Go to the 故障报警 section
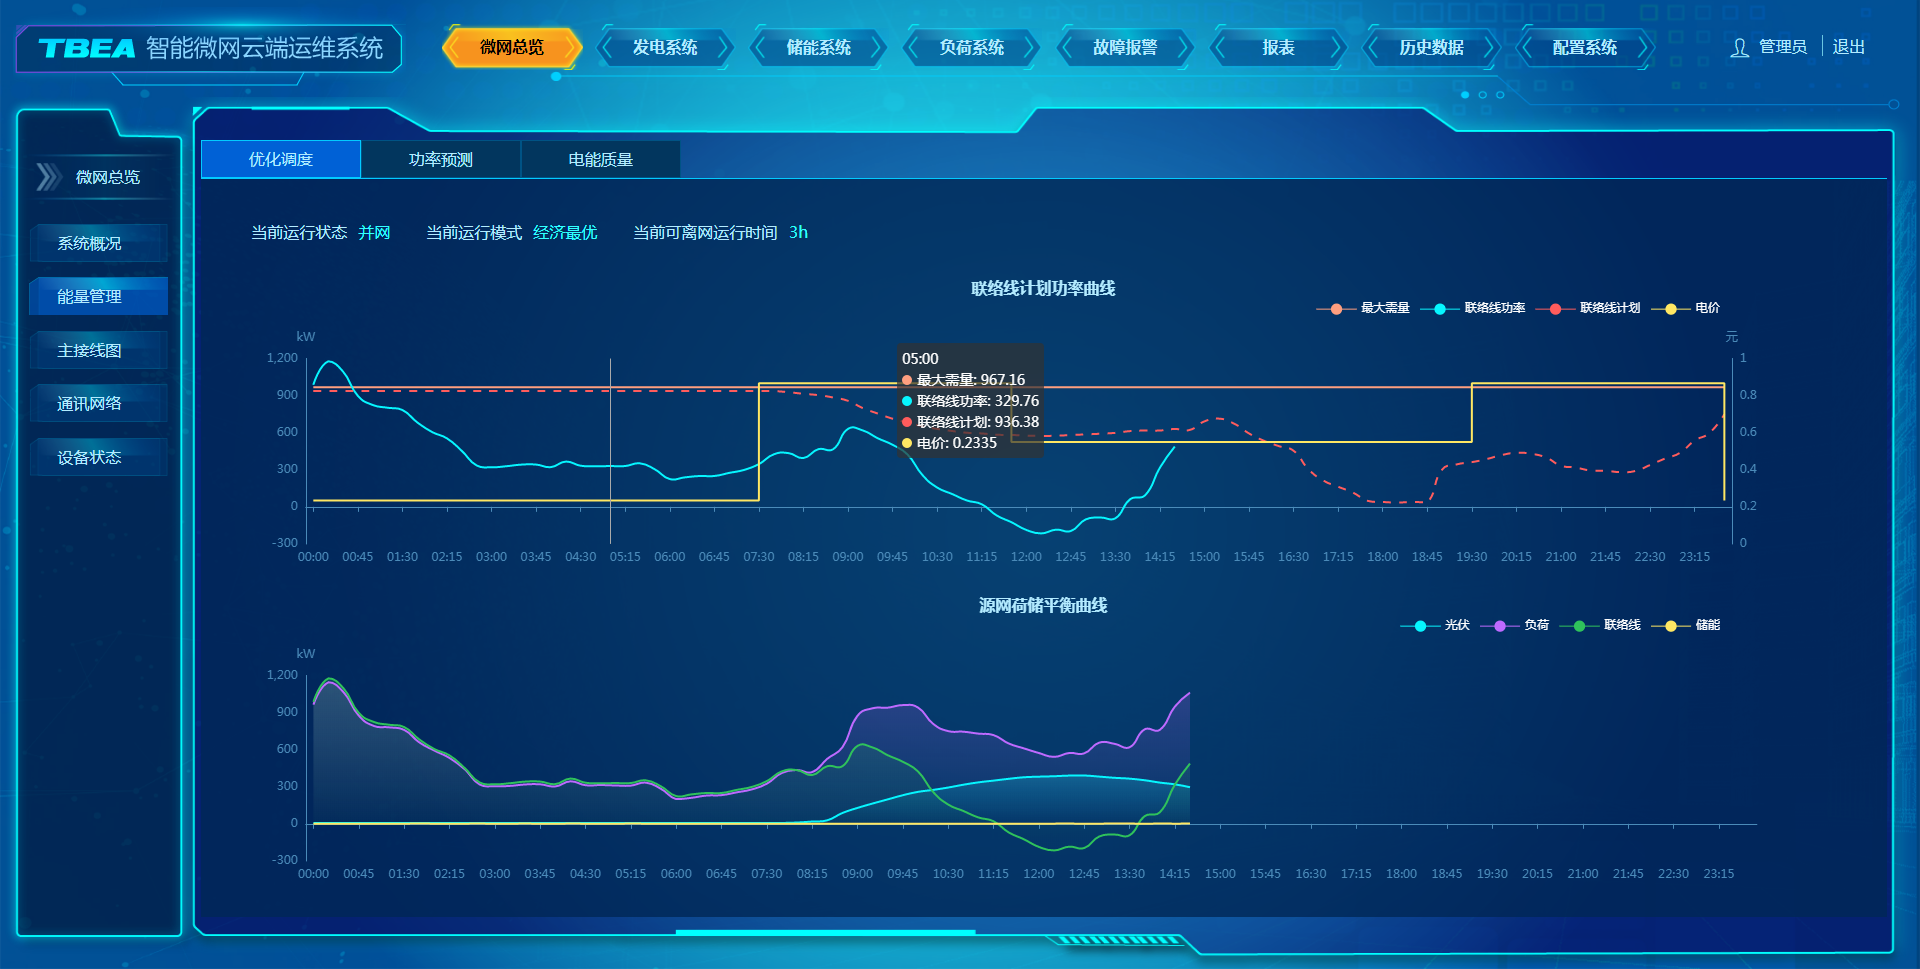Image resolution: width=1920 pixels, height=969 pixels. (x=1125, y=48)
